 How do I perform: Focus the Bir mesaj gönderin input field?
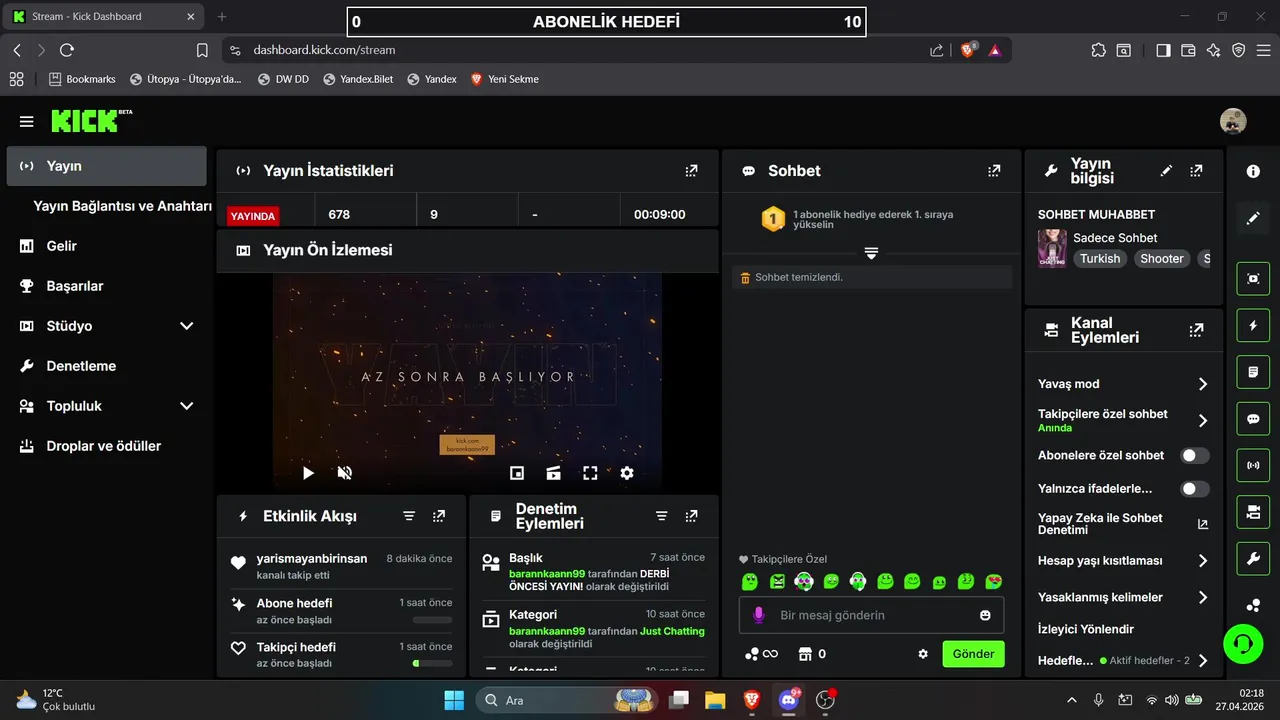(x=871, y=615)
